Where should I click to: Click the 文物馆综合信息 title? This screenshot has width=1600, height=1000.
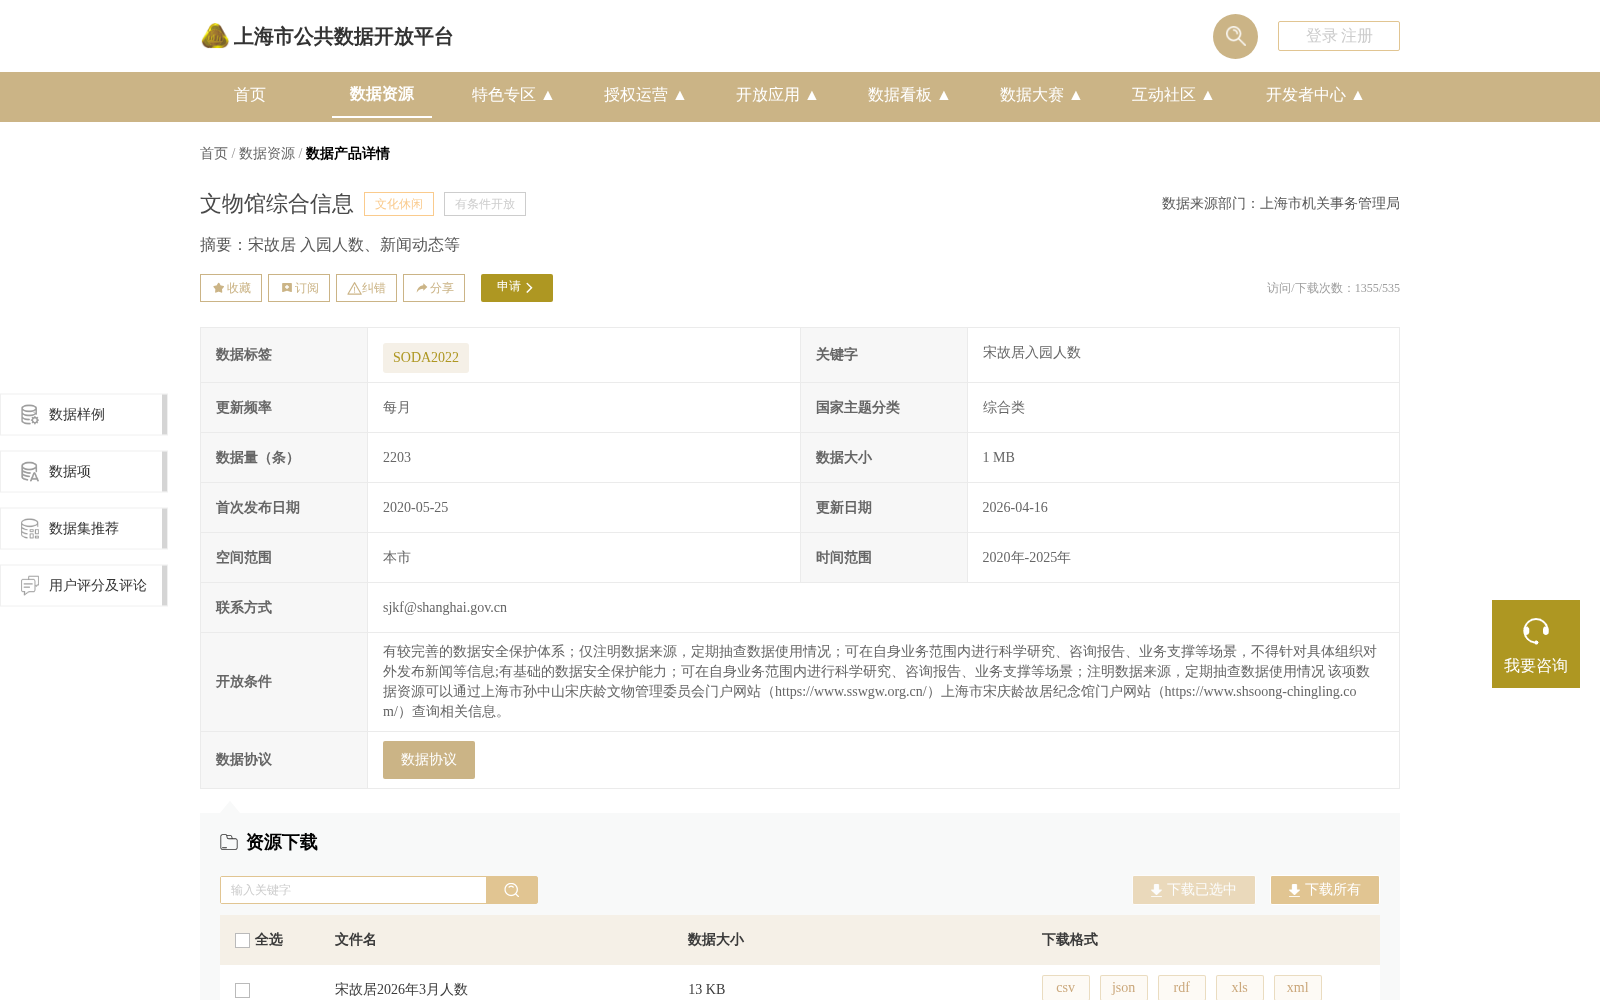click(x=277, y=204)
